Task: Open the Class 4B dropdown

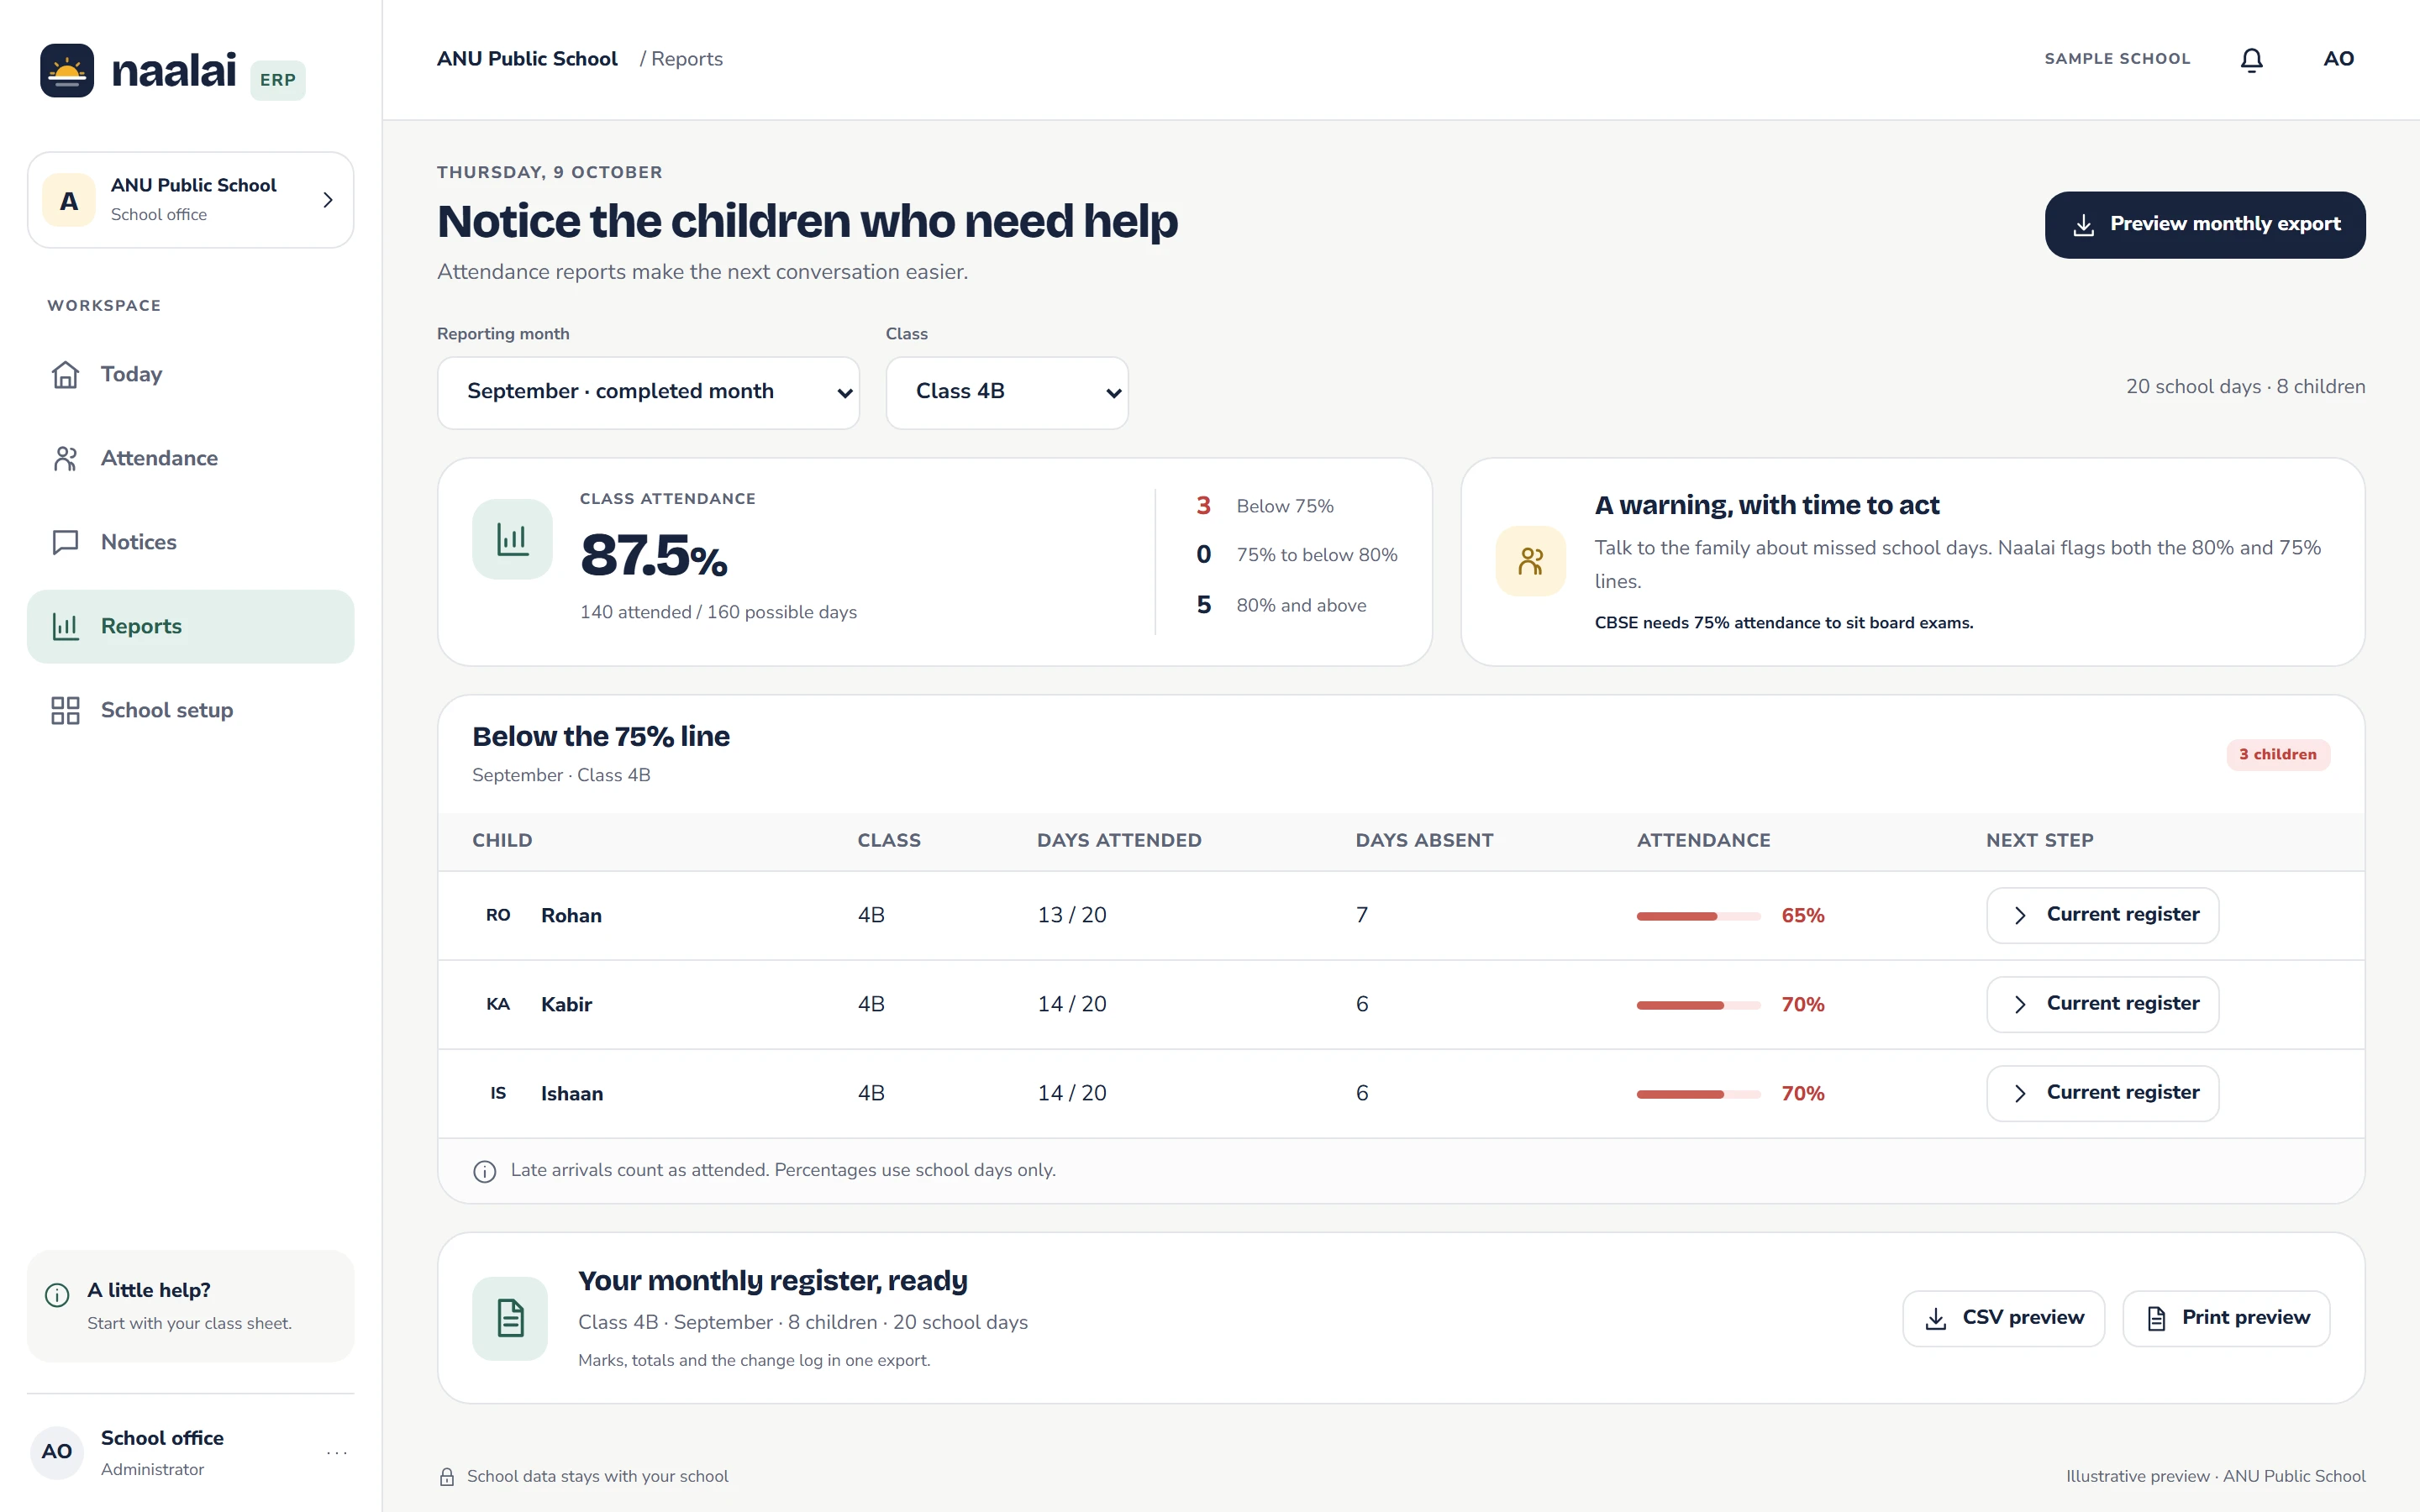Action: click(x=1007, y=392)
